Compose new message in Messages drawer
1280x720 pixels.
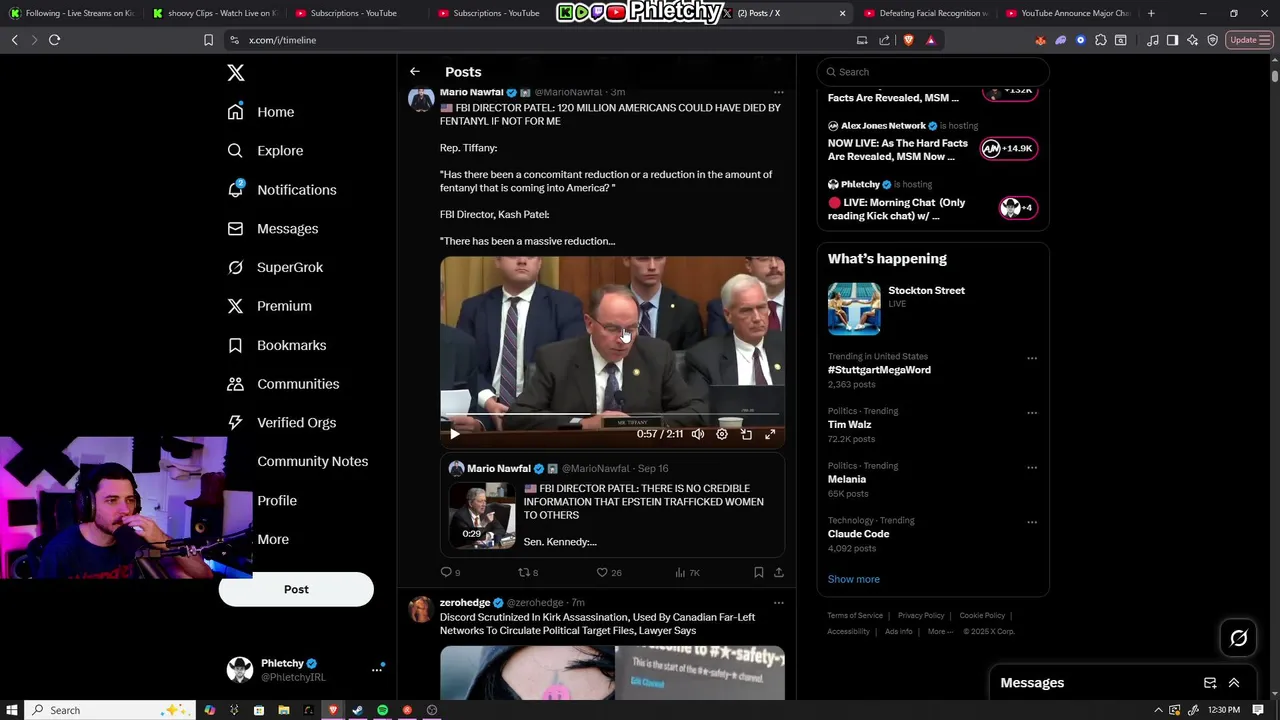(x=1210, y=683)
